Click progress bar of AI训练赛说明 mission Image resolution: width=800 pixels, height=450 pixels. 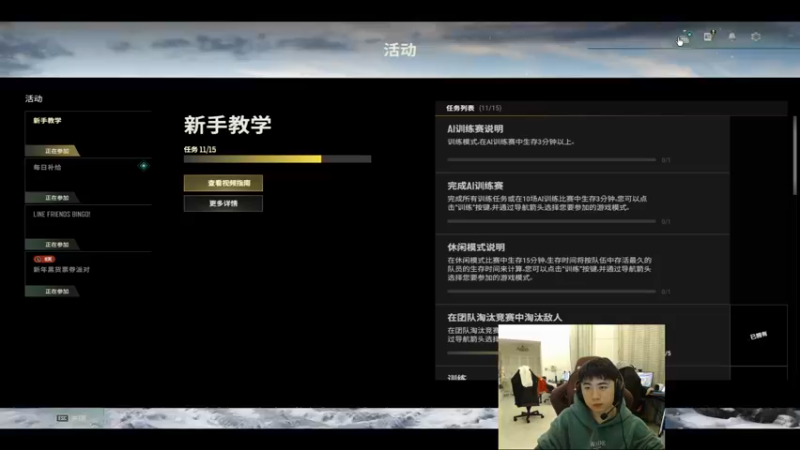click(552, 160)
